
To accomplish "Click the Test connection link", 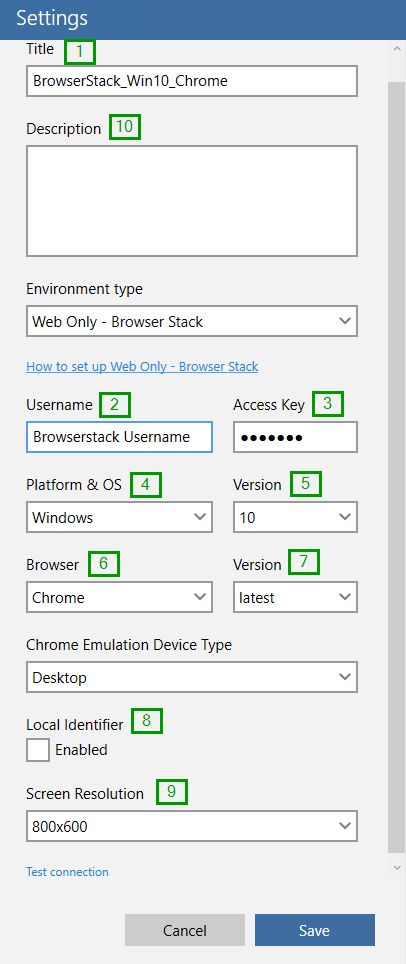I will click(67, 872).
